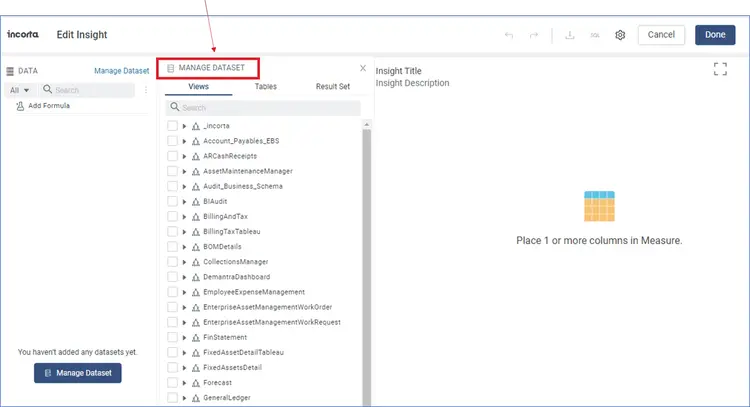Expand the GeneralLedger node
Image resolution: width=750 pixels, height=407 pixels.
coord(184,398)
